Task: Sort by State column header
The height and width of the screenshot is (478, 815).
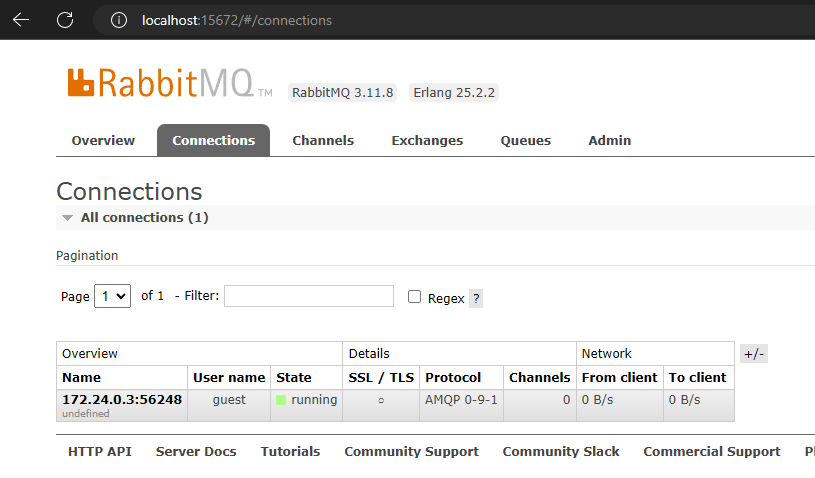Action: 294,378
